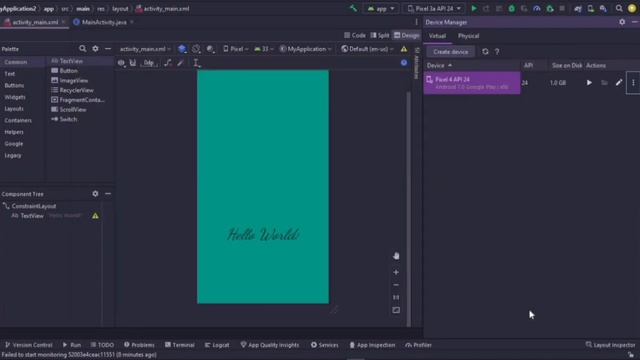Open Logcat tool window tab
This screenshot has width=640, height=360.
pyautogui.click(x=217, y=345)
